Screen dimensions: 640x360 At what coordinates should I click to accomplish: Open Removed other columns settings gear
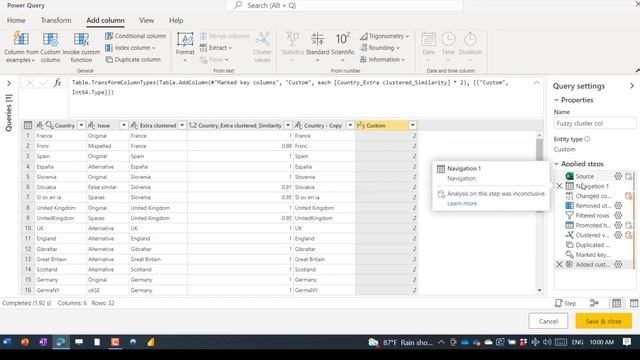(618, 206)
